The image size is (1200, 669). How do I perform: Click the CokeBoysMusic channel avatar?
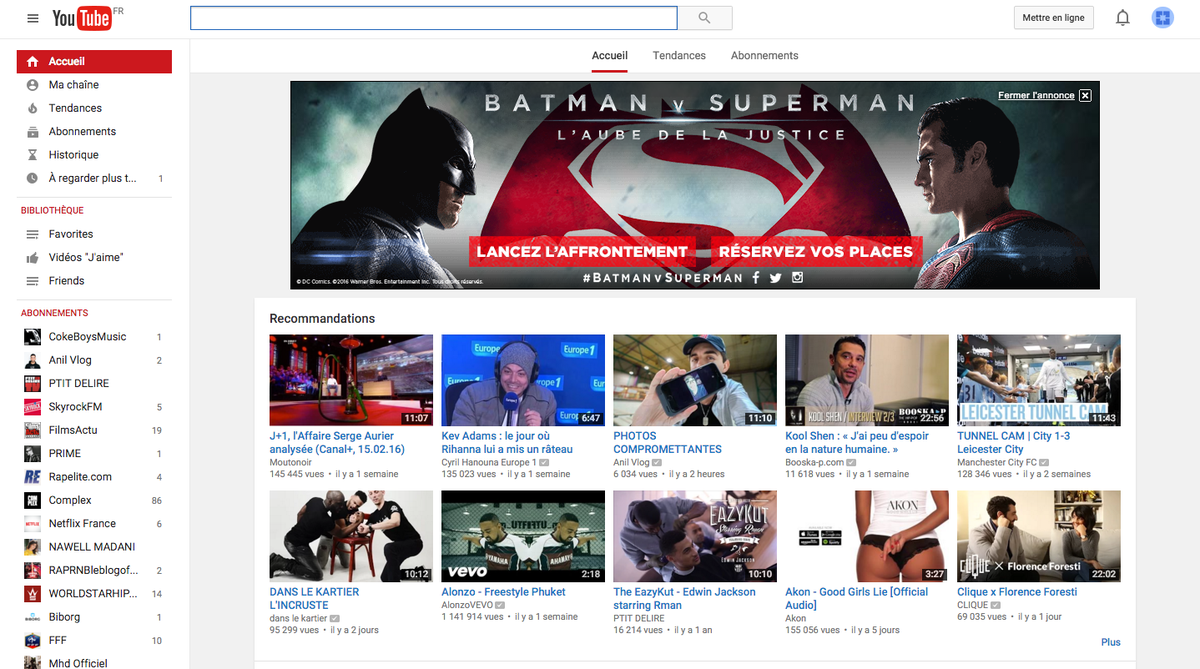point(32,337)
